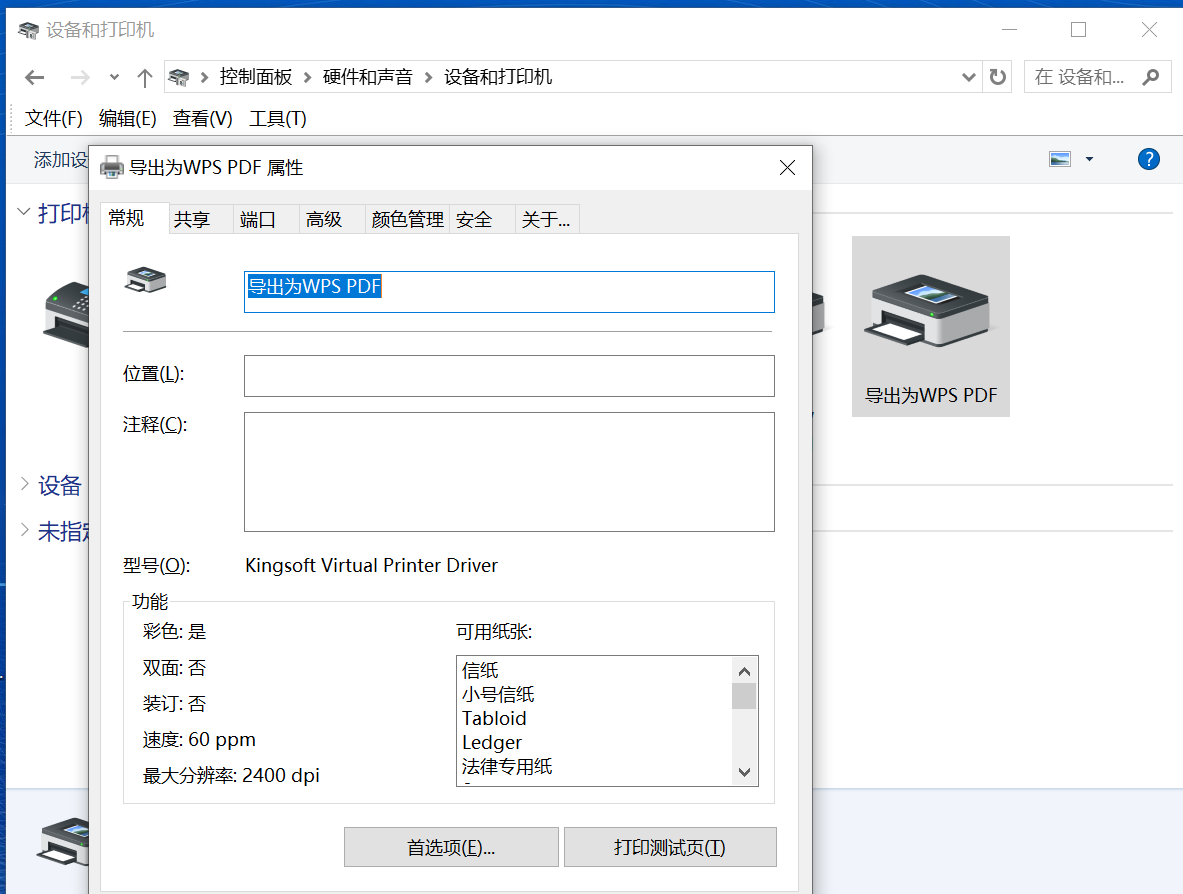Expand the 设备 section
This screenshot has height=894, width=1183.
[x=22, y=485]
